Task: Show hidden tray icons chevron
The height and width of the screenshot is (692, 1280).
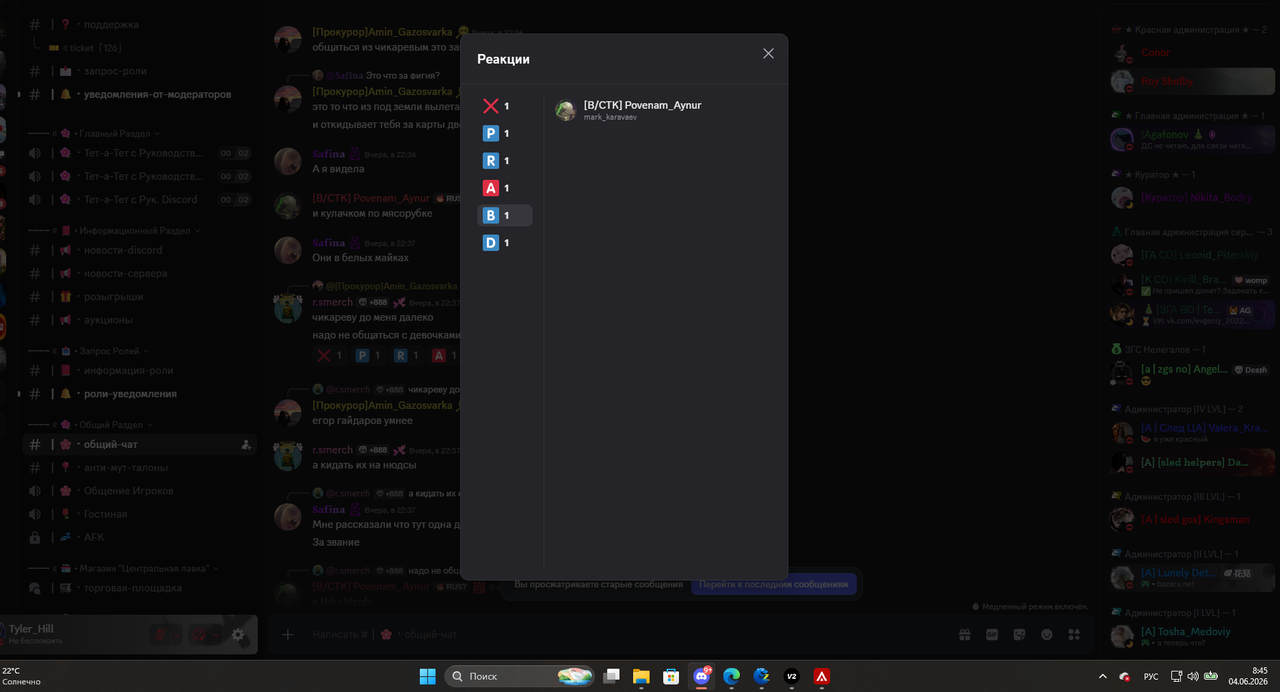Action: pyautogui.click(x=1103, y=677)
